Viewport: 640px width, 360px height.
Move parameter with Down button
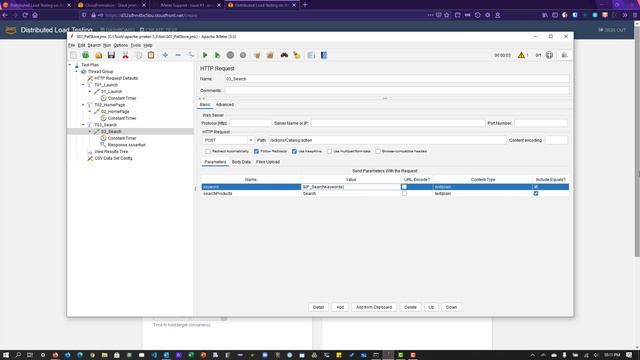tap(451, 307)
